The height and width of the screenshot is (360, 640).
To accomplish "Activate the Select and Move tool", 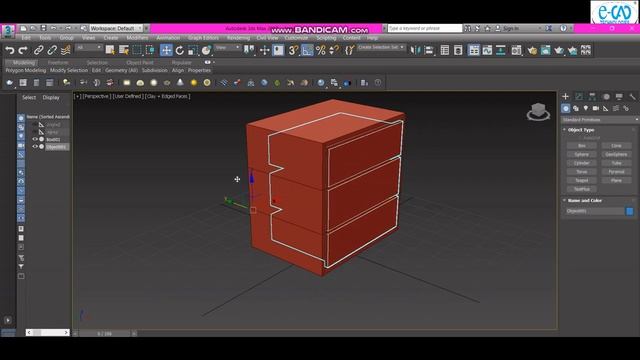I will pyautogui.click(x=166, y=50).
